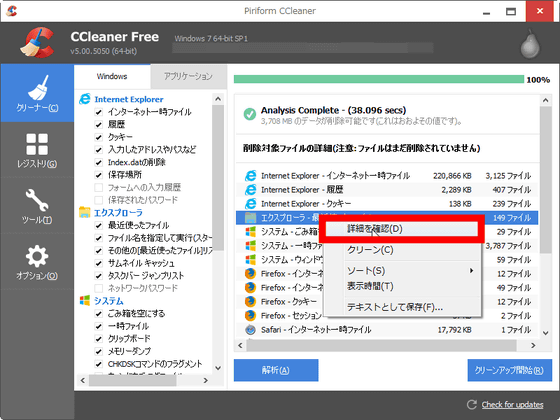
Task: Toggle タスクバー ジャンプリスト checkbox
Action: 99,276
